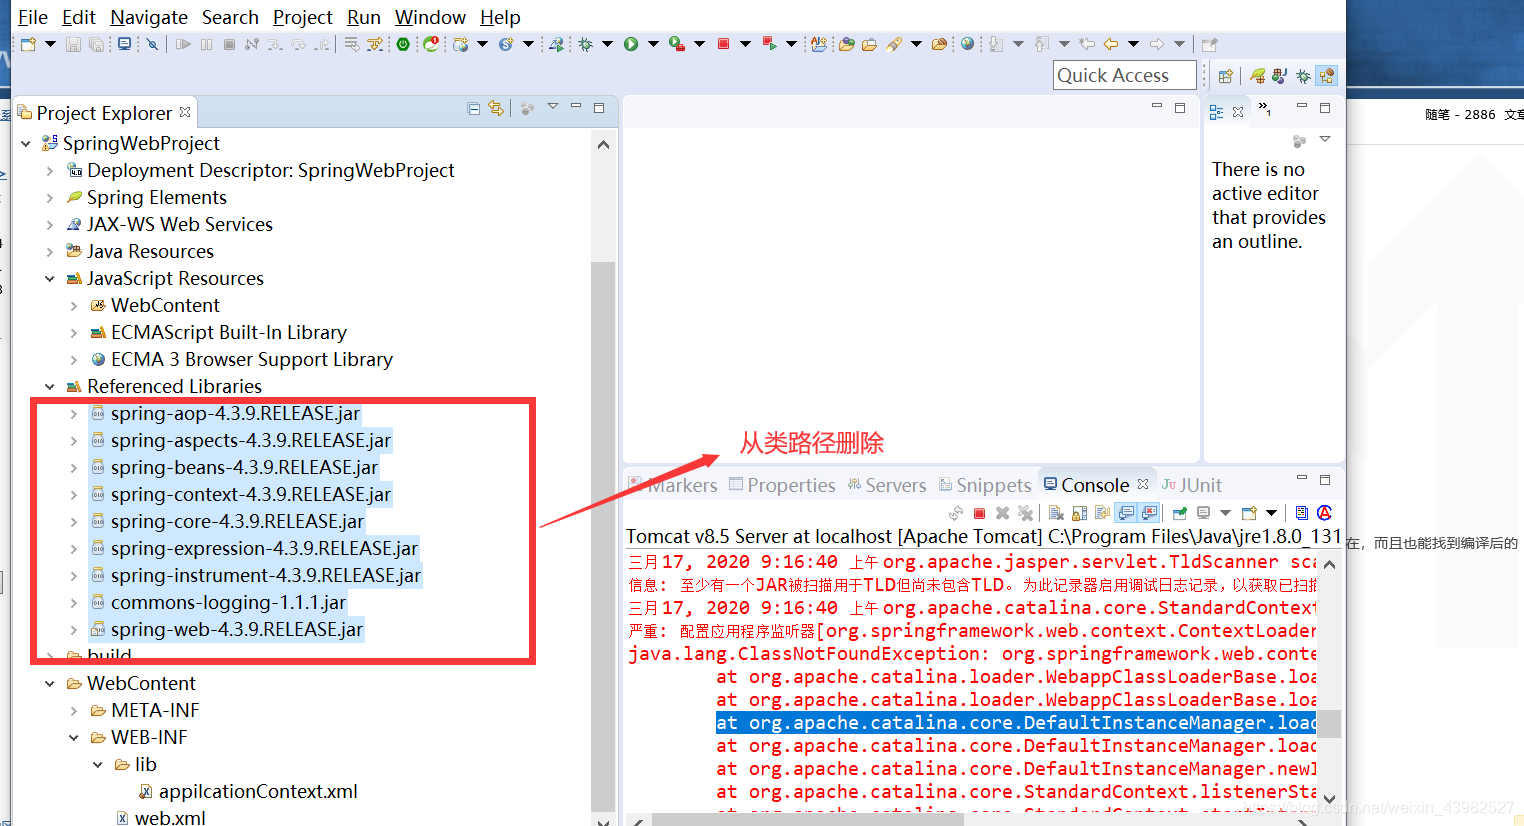Screen dimensions: 1524x826
Task: Open the Project menu
Action: tap(302, 17)
